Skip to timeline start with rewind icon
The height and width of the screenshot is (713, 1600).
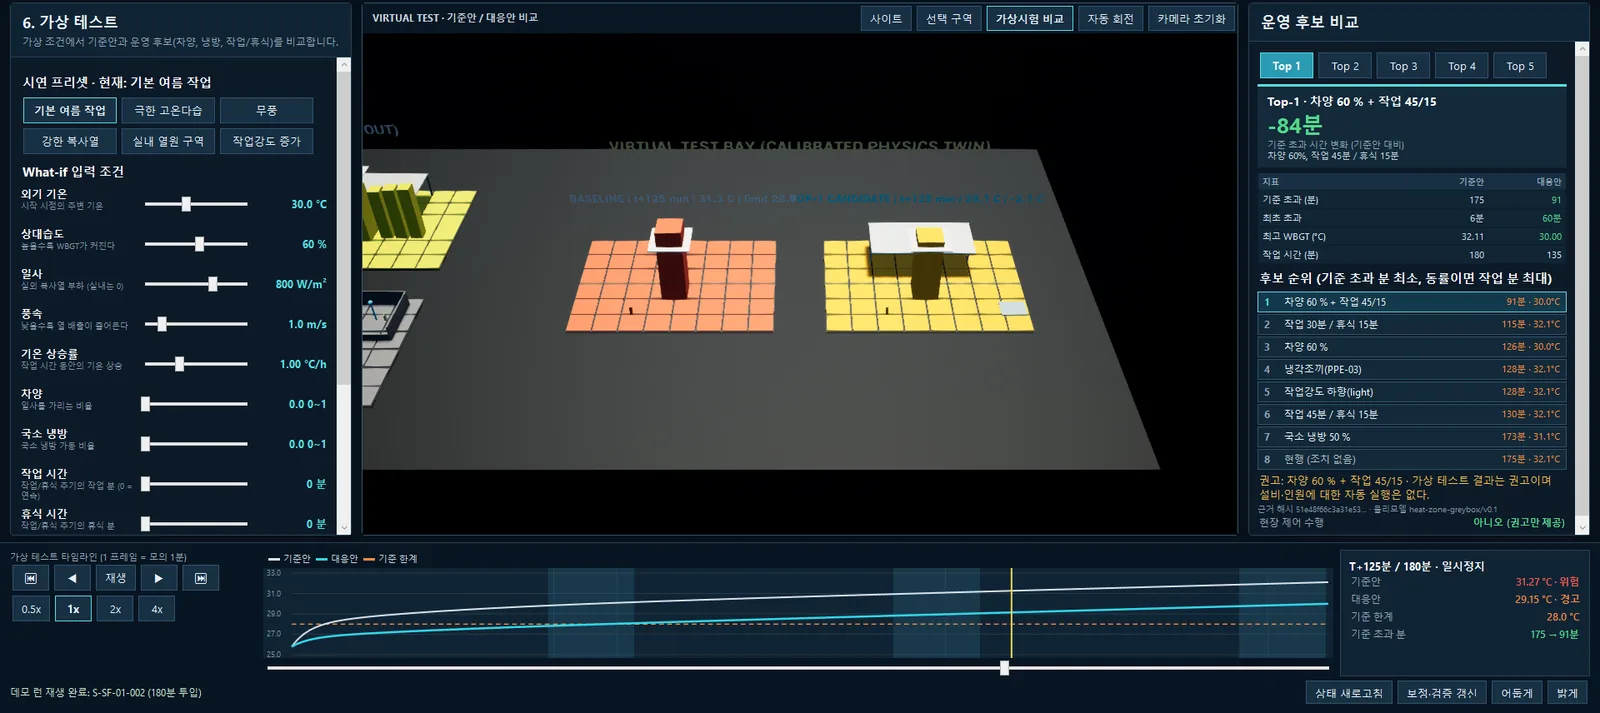click(x=31, y=578)
